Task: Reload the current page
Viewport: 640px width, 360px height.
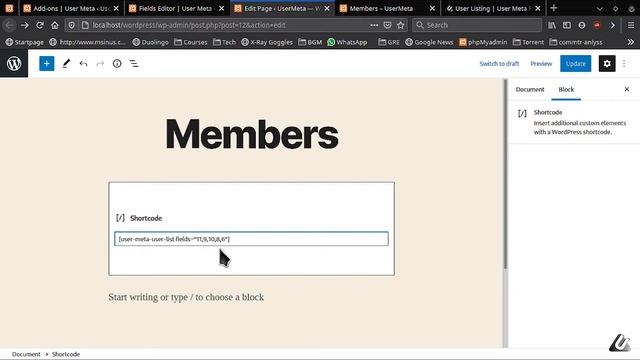Action: (40, 25)
